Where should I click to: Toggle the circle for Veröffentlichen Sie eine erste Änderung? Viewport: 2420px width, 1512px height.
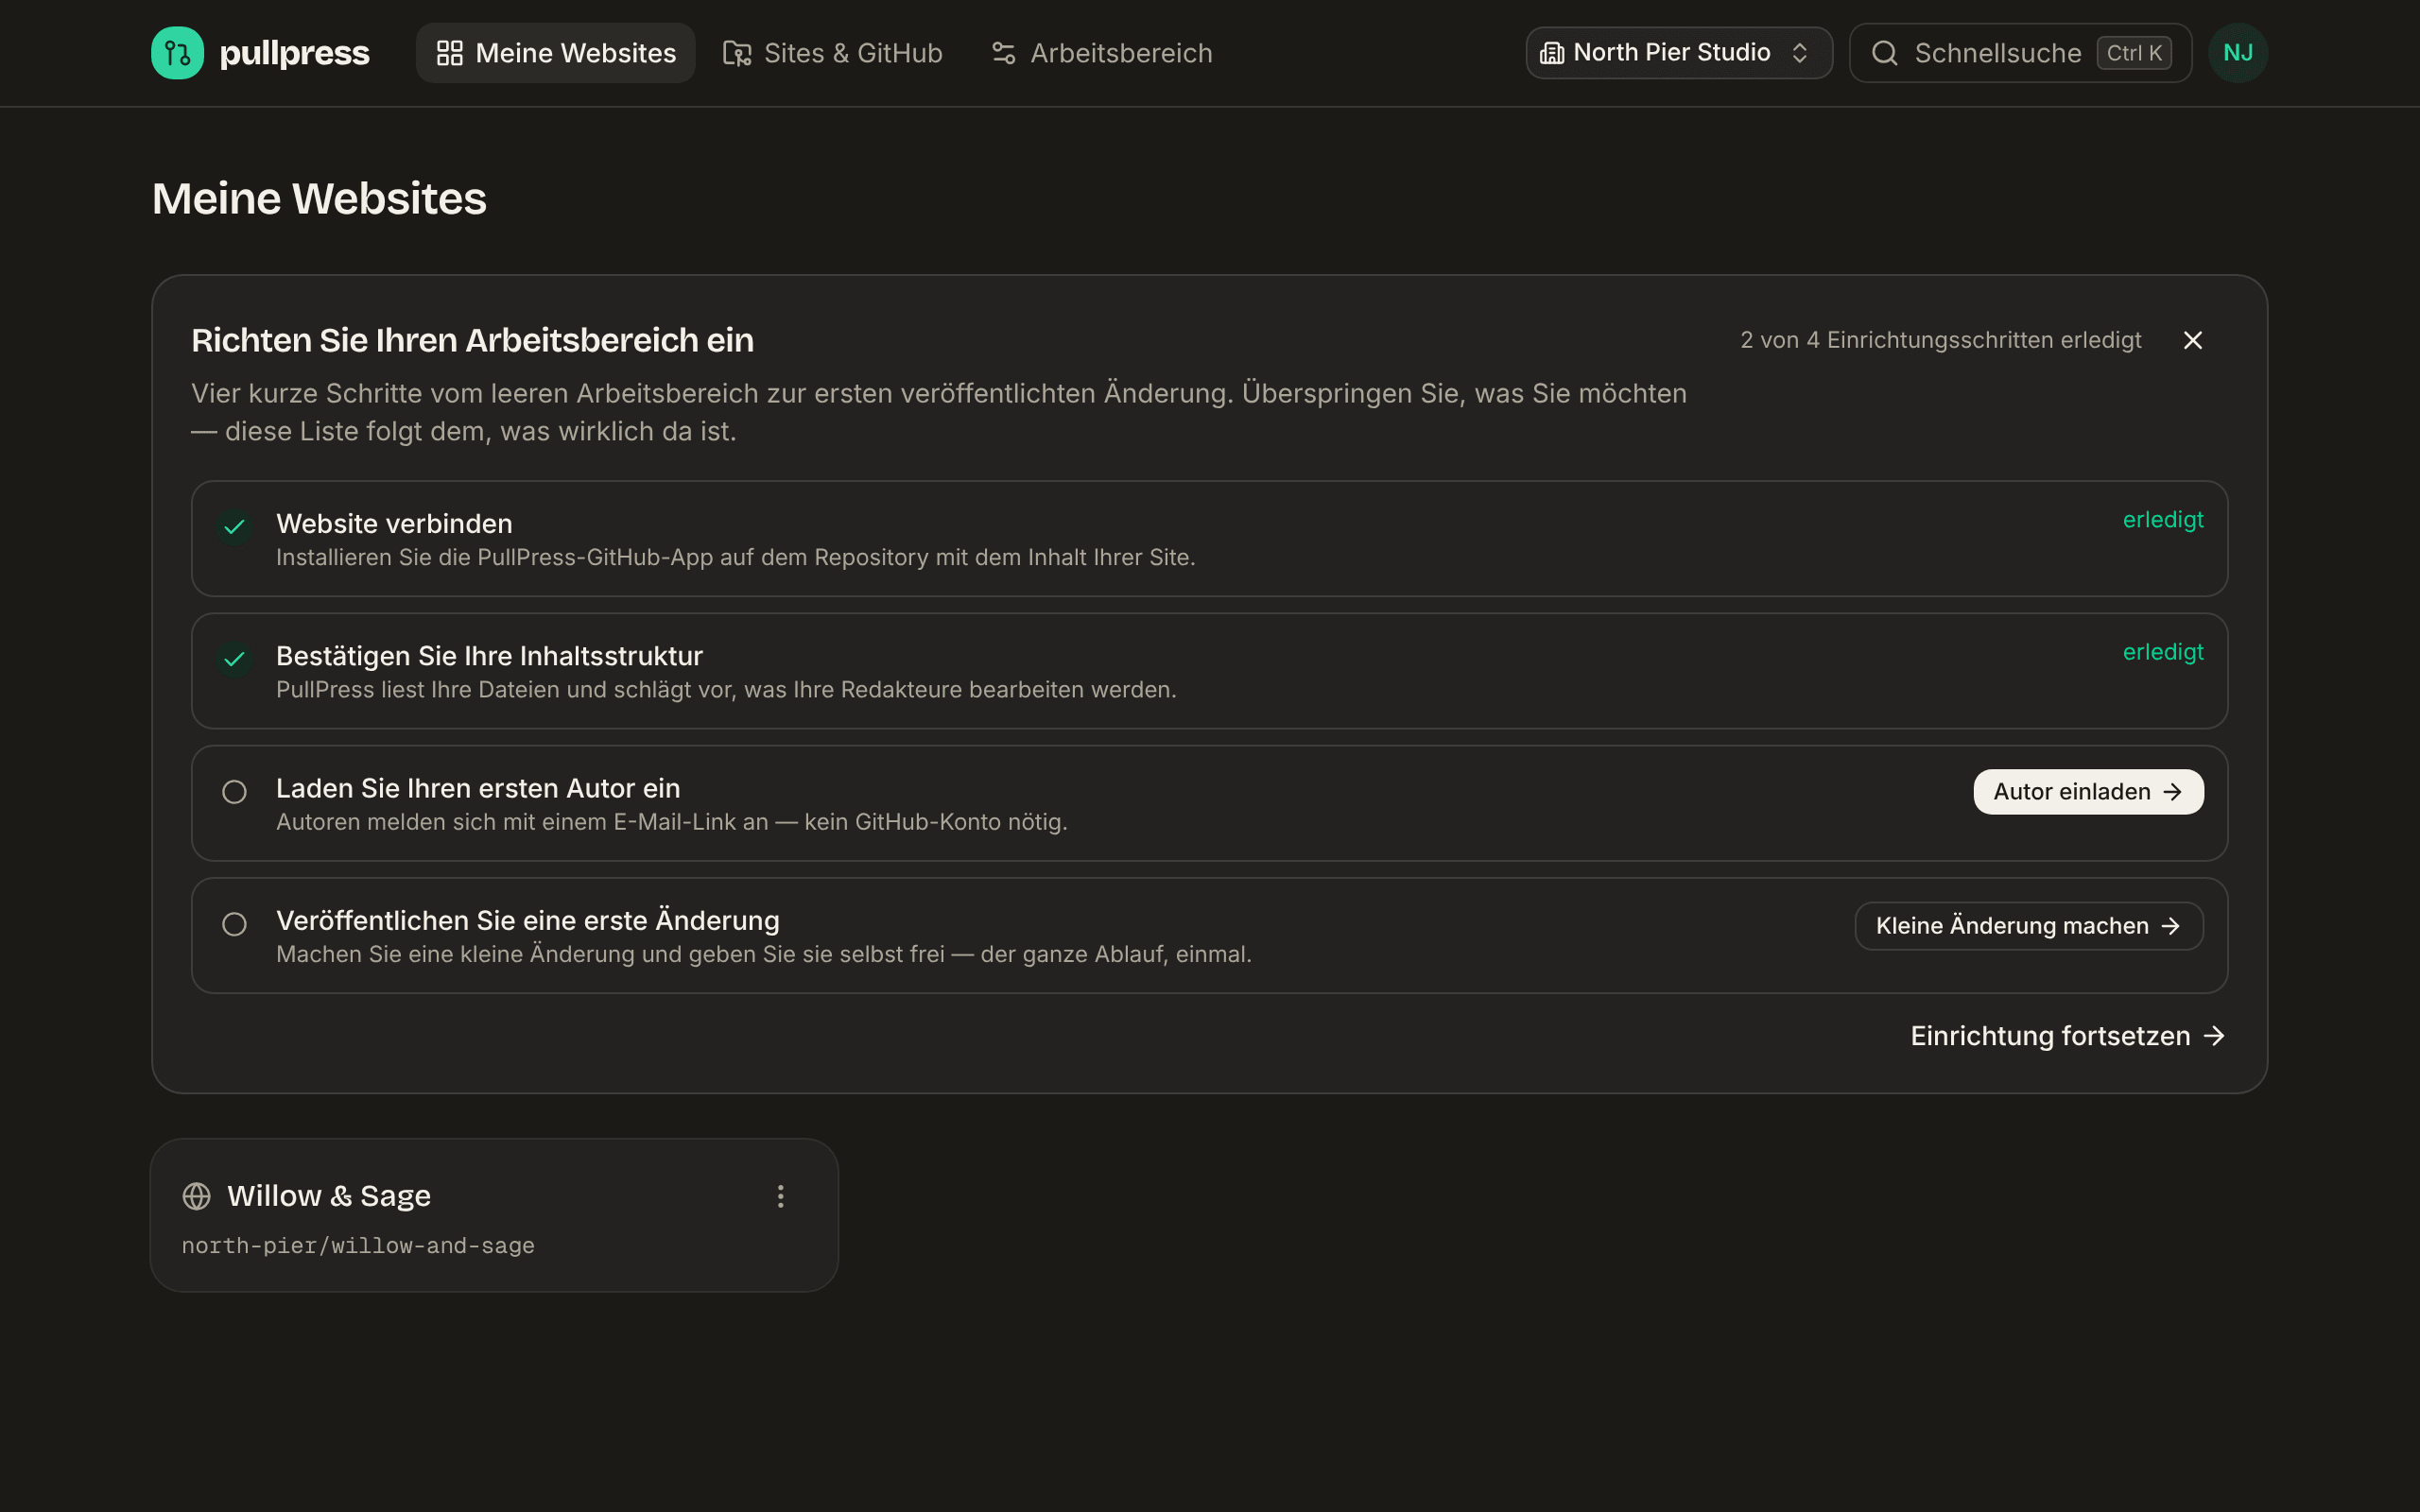point(234,924)
